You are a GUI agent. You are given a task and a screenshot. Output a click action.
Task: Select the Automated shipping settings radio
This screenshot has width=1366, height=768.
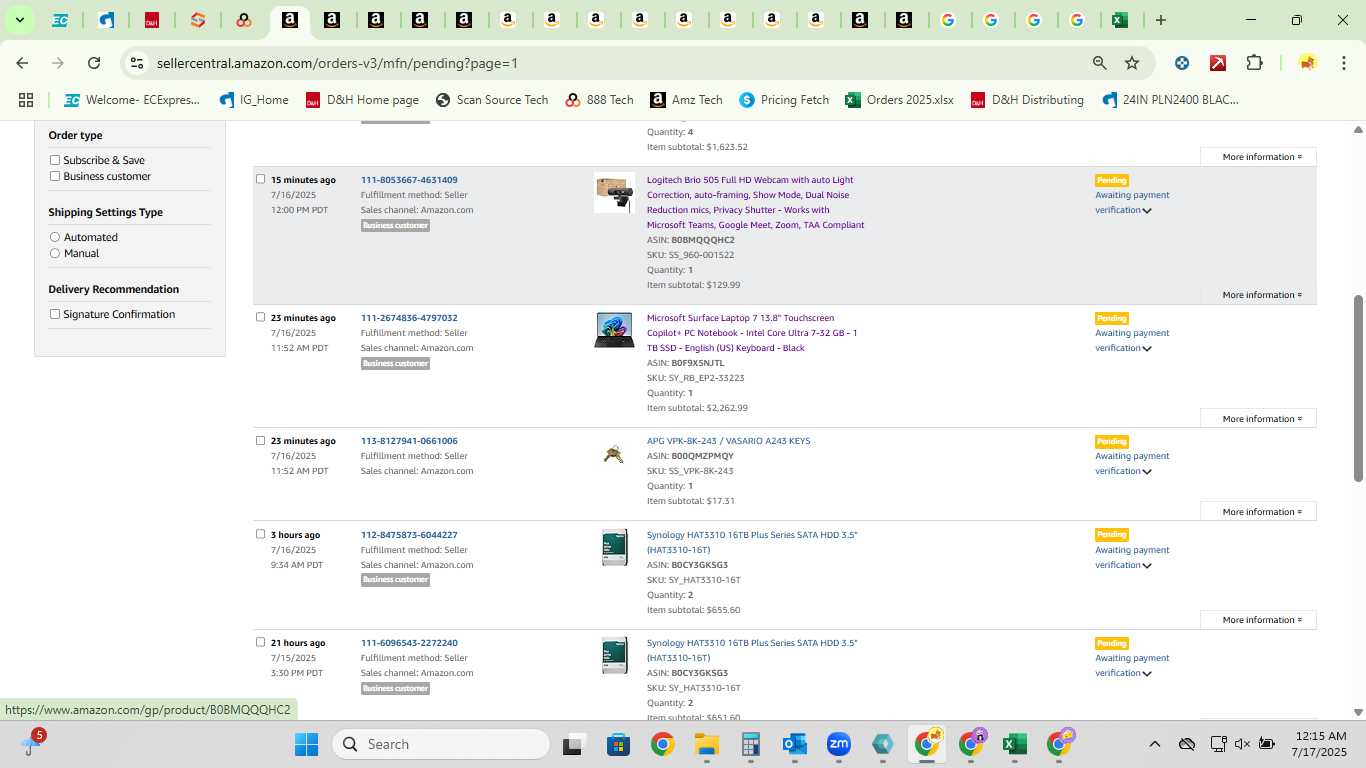tap(55, 237)
